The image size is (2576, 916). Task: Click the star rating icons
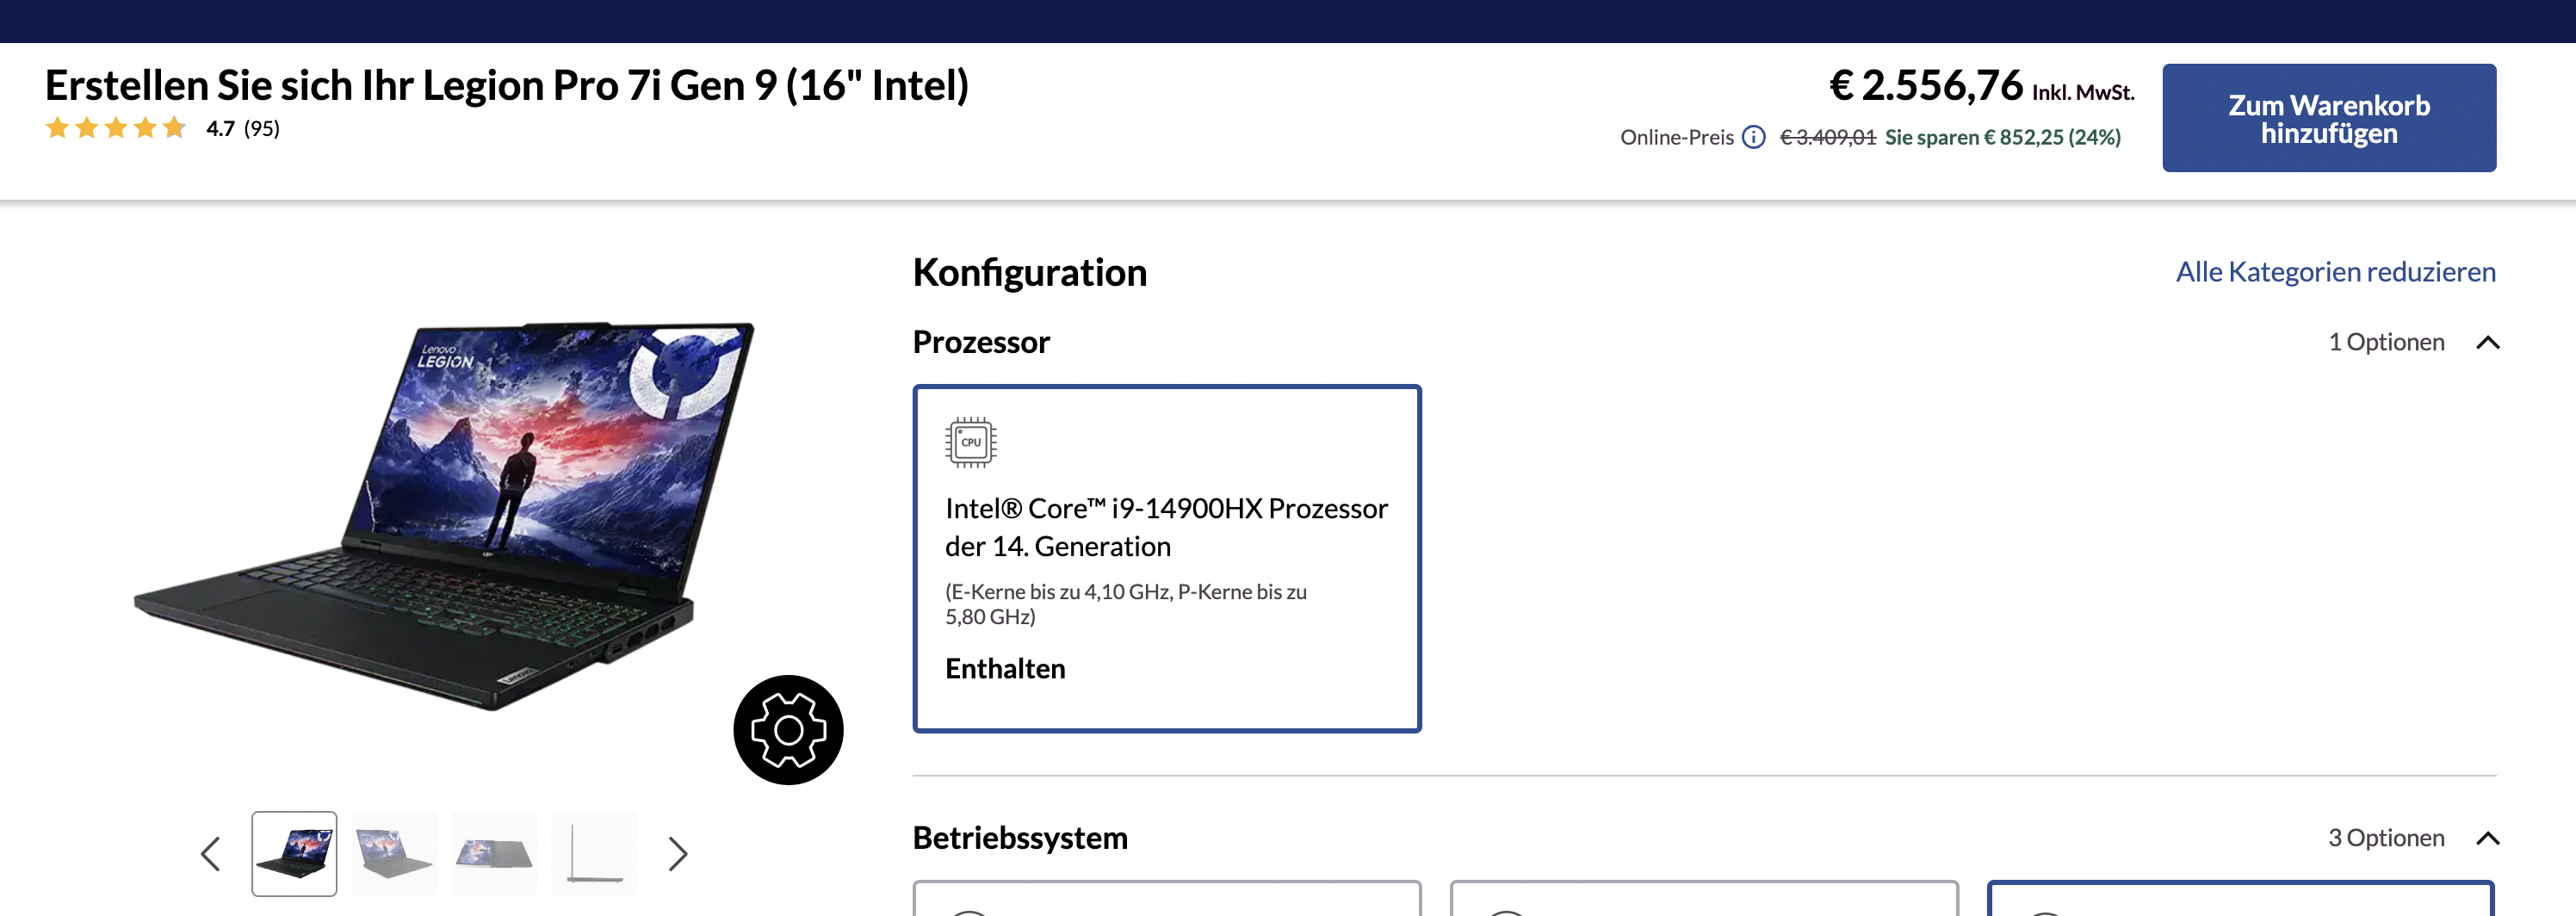point(116,128)
